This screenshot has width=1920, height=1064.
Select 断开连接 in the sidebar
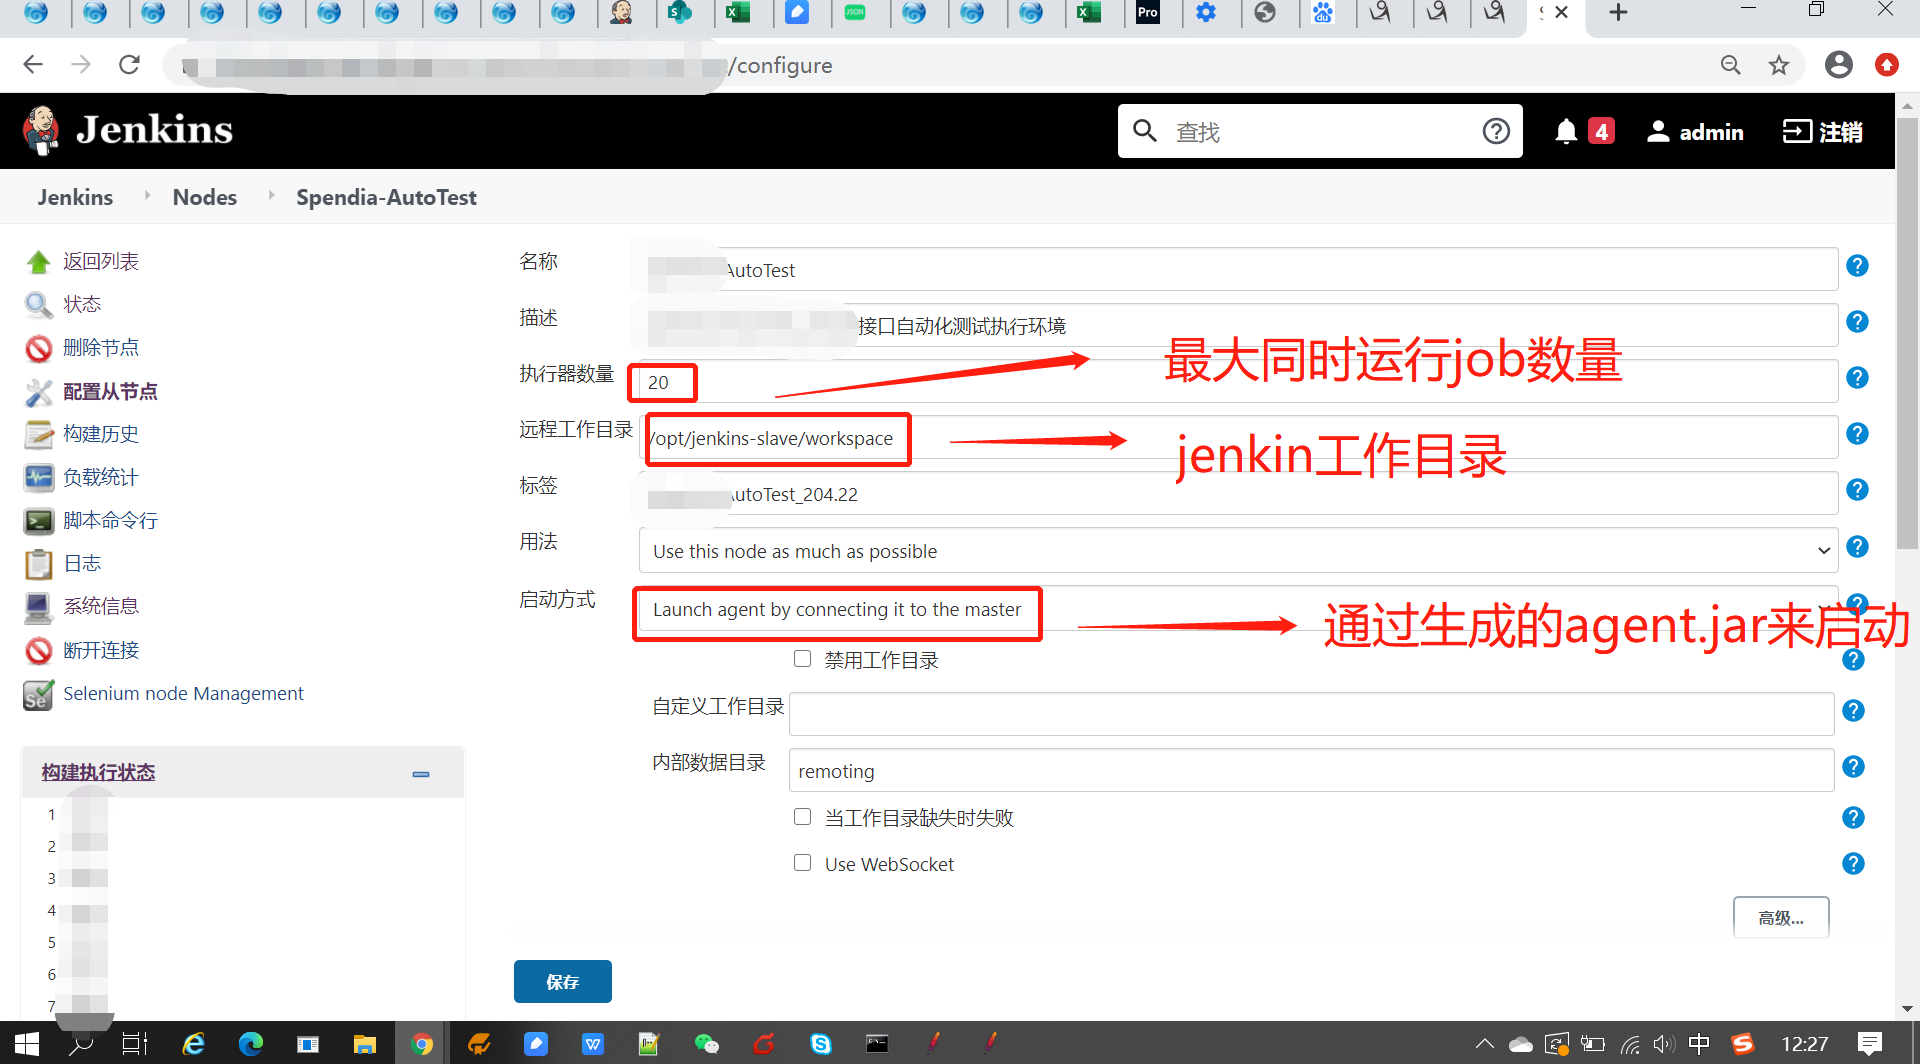tap(101, 651)
